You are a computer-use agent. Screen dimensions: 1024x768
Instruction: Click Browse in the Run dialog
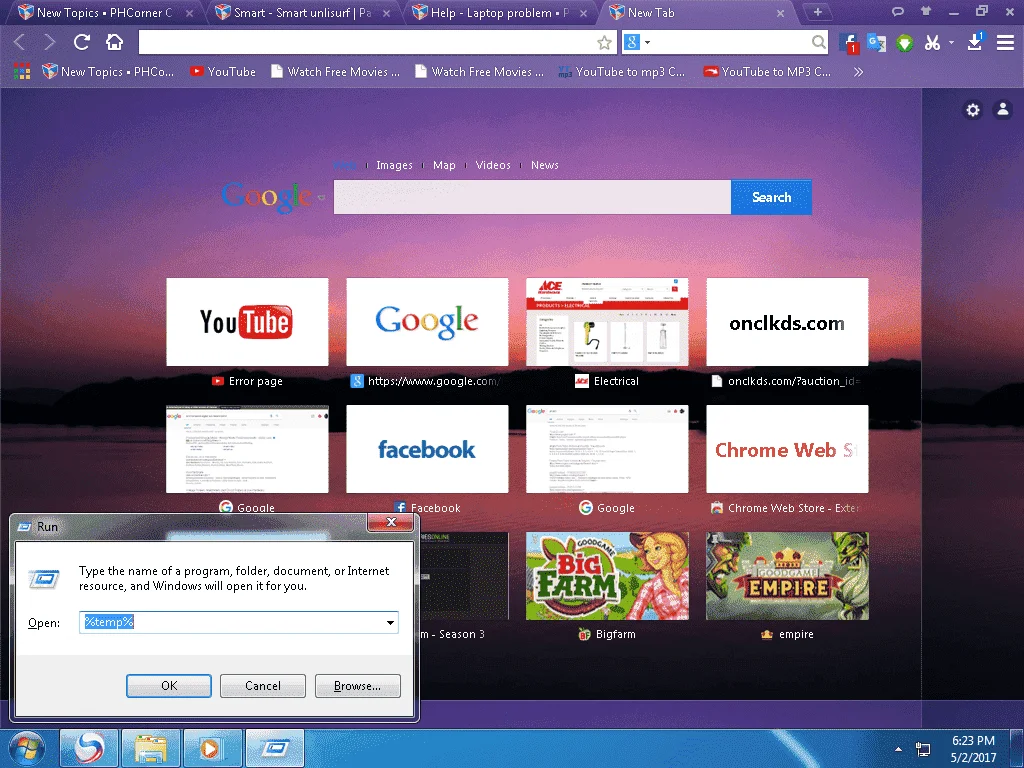[x=357, y=686]
